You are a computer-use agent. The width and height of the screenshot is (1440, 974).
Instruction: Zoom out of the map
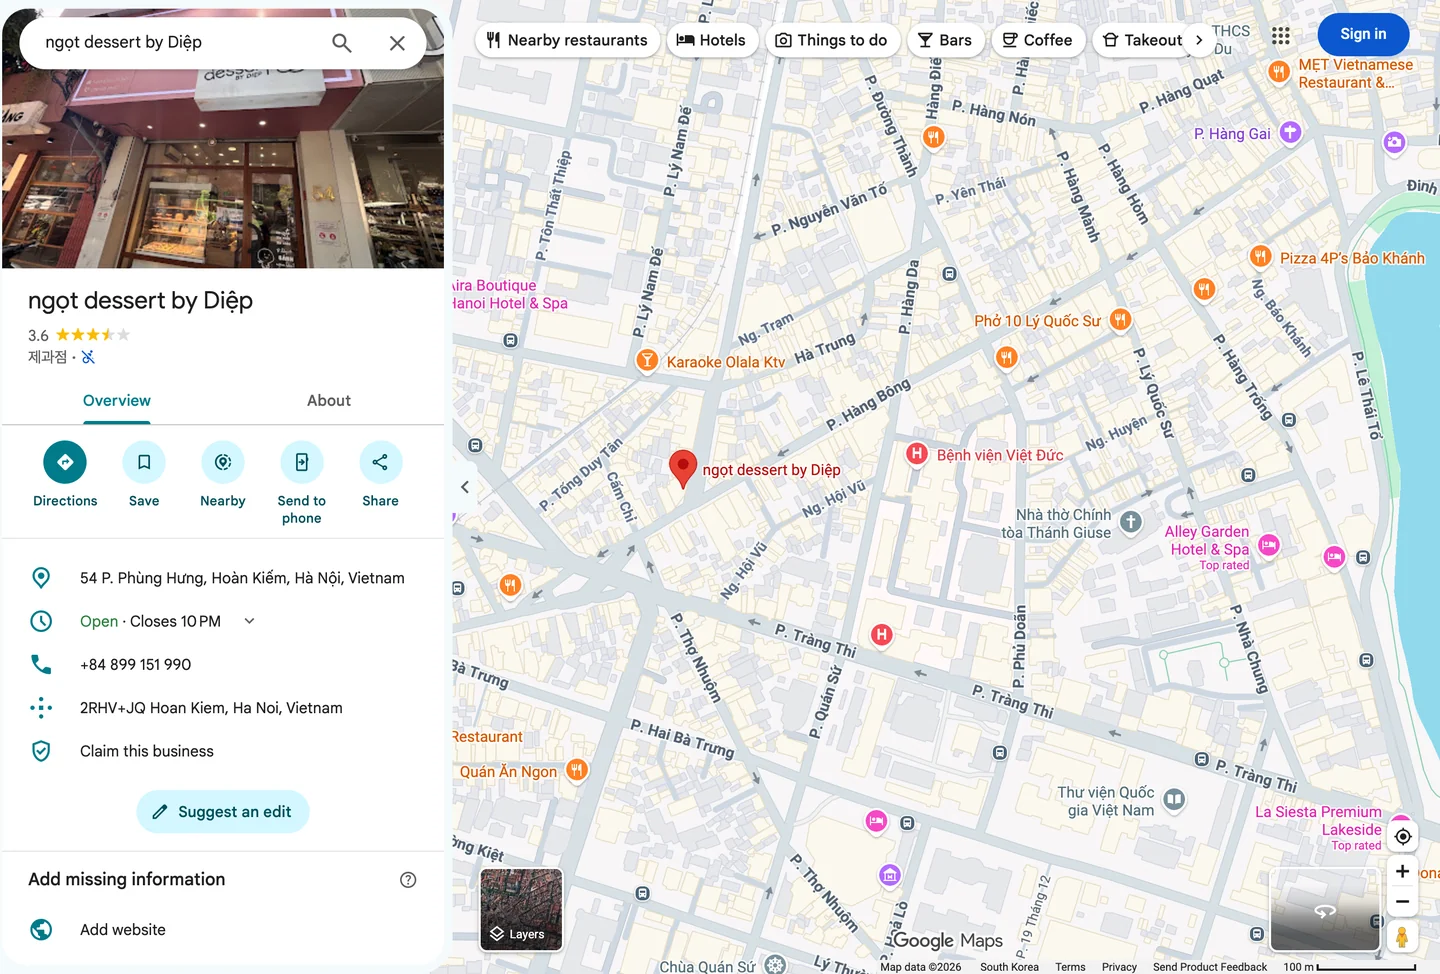coord(1402,901)
